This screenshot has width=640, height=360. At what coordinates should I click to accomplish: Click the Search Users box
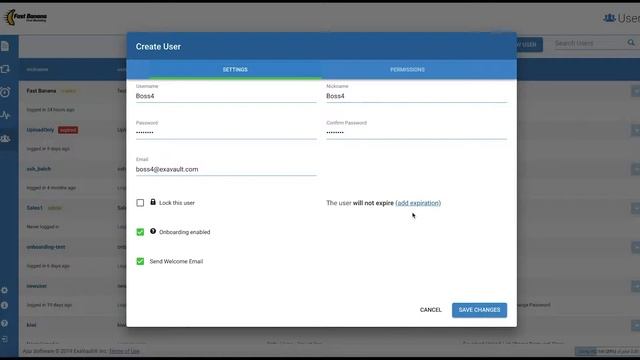590,43
